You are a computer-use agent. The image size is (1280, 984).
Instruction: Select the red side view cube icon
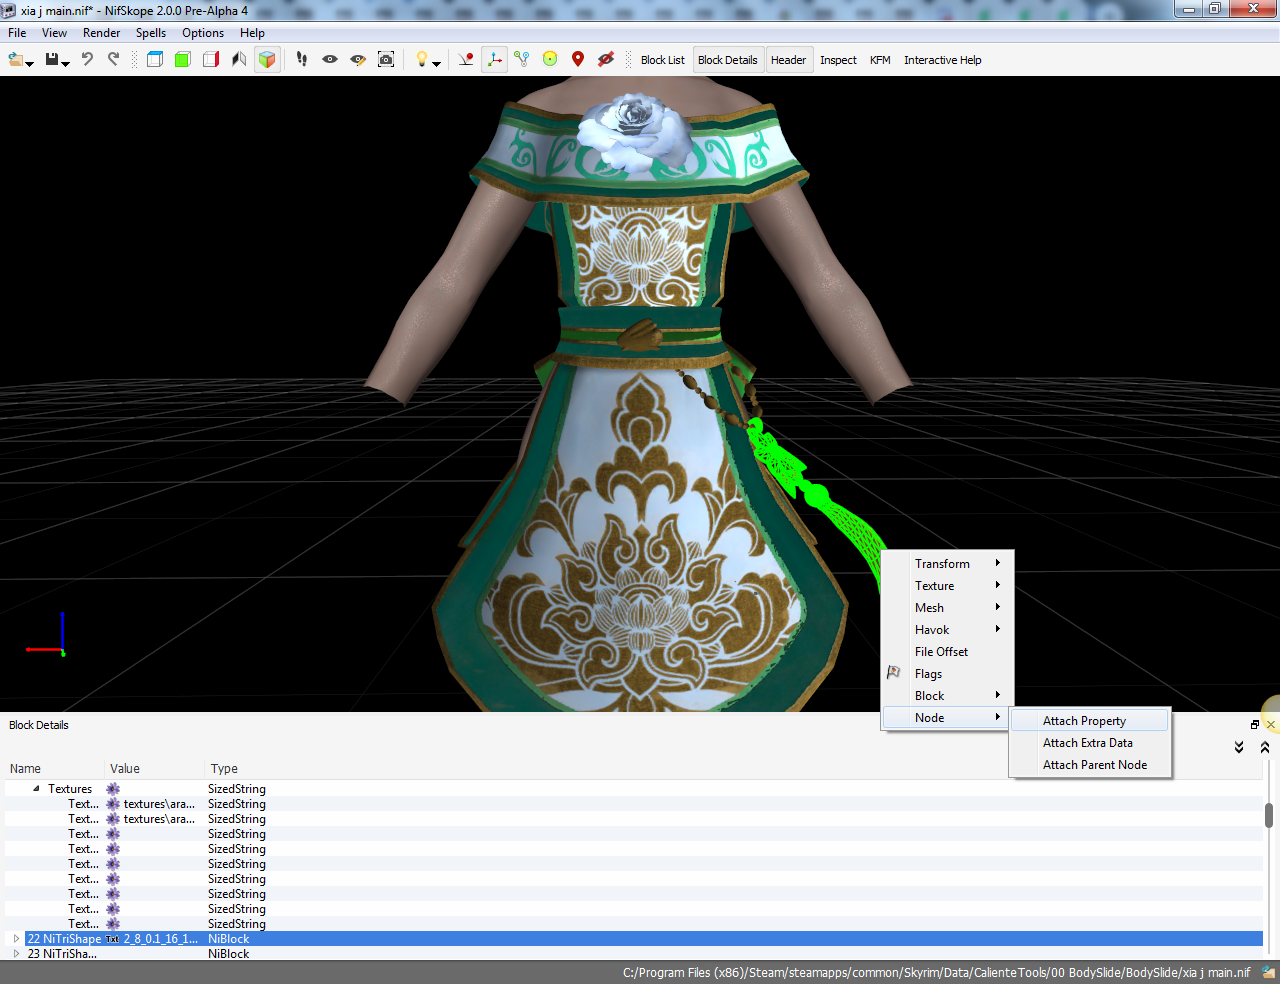tap(211, 60)
